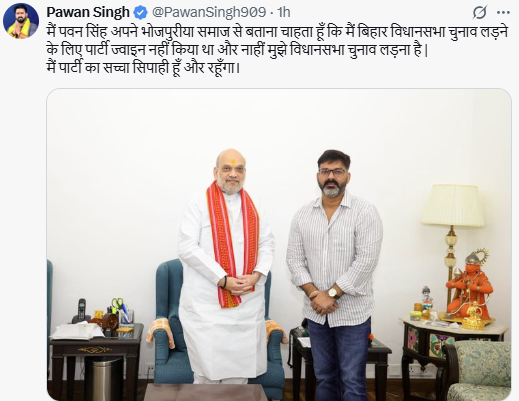This screenshot has width=519, height=401.
Task: Click the Grok explain-post icon
Action: click(479, 13)
